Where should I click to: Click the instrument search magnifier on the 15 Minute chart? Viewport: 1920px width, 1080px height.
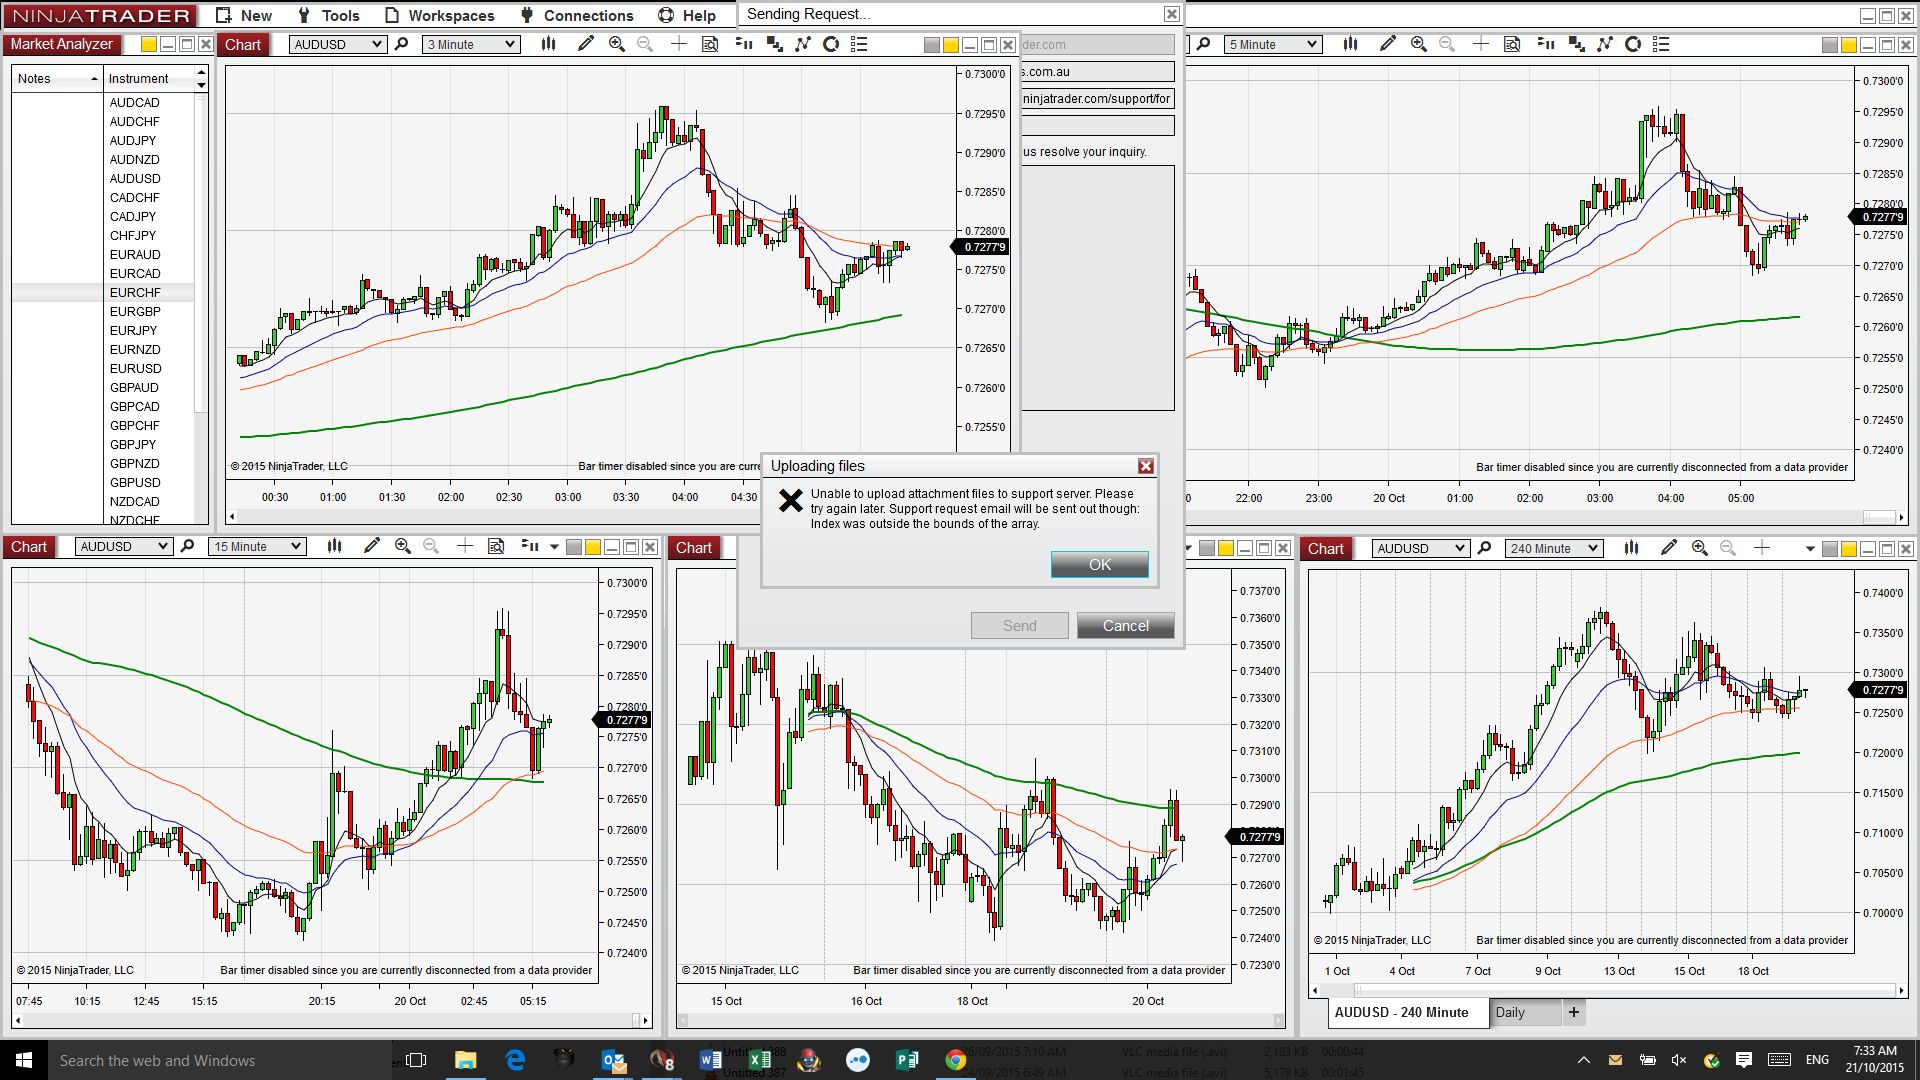point(187,546)
